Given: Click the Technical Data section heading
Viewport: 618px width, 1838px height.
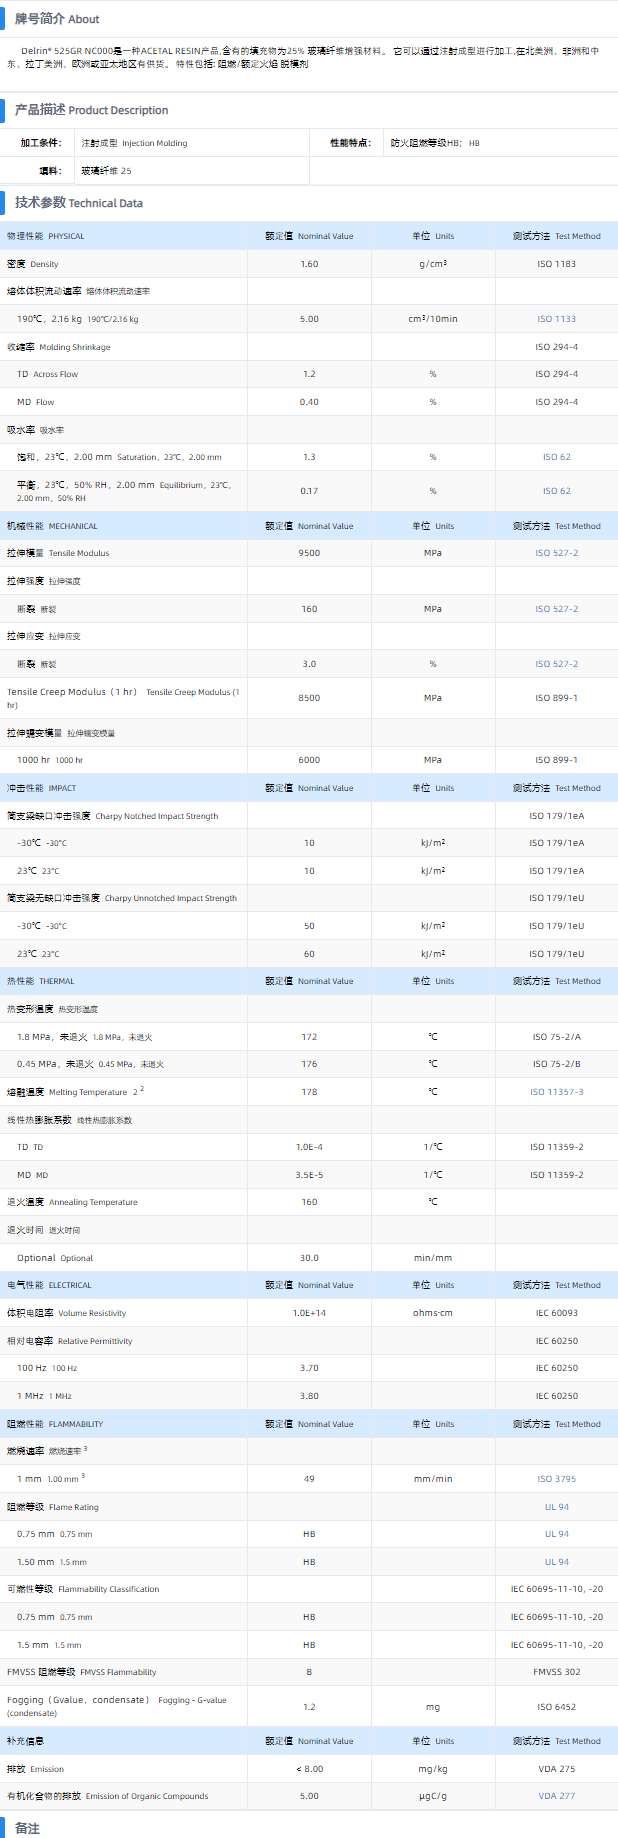Looking at the screenshot, I should [x=78, y=203].
